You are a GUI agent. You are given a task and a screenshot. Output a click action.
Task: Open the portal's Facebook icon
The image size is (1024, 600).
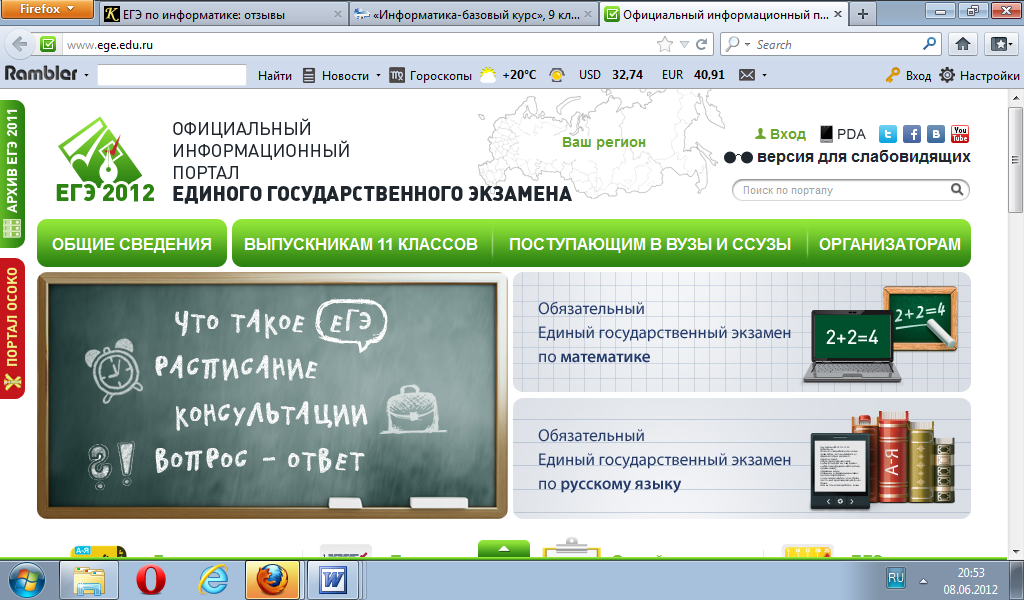click(x=912, y=134)
